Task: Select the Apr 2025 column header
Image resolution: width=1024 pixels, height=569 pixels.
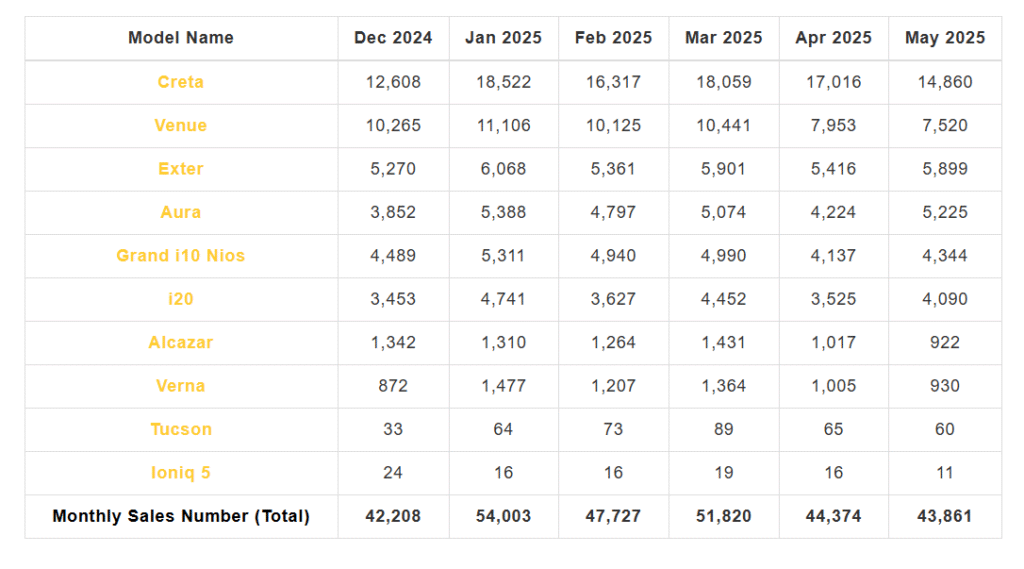Action: coord(833,38)
